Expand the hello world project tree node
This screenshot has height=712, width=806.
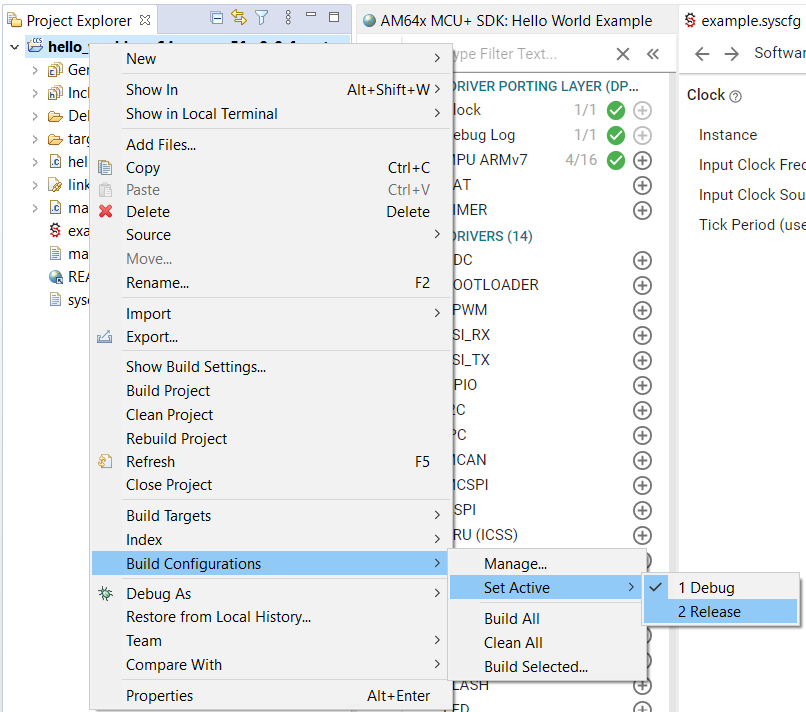[x=15, y=47]
